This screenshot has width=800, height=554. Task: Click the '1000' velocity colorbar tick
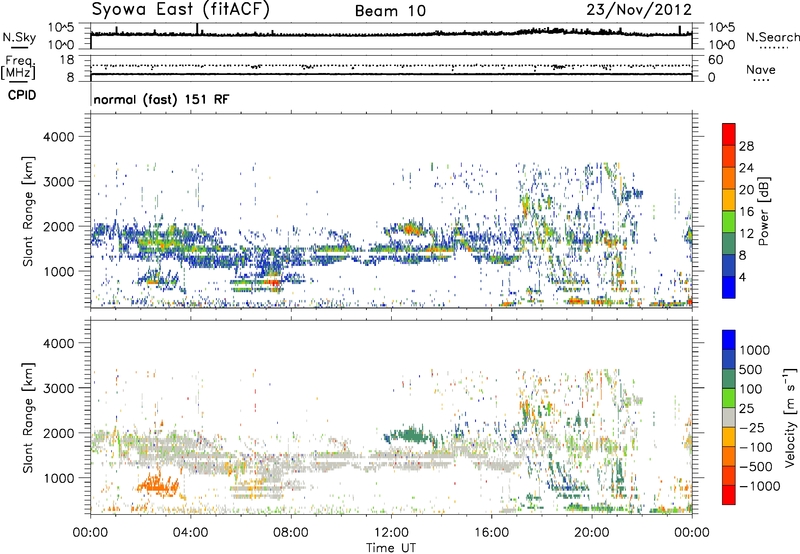(754, 350)
